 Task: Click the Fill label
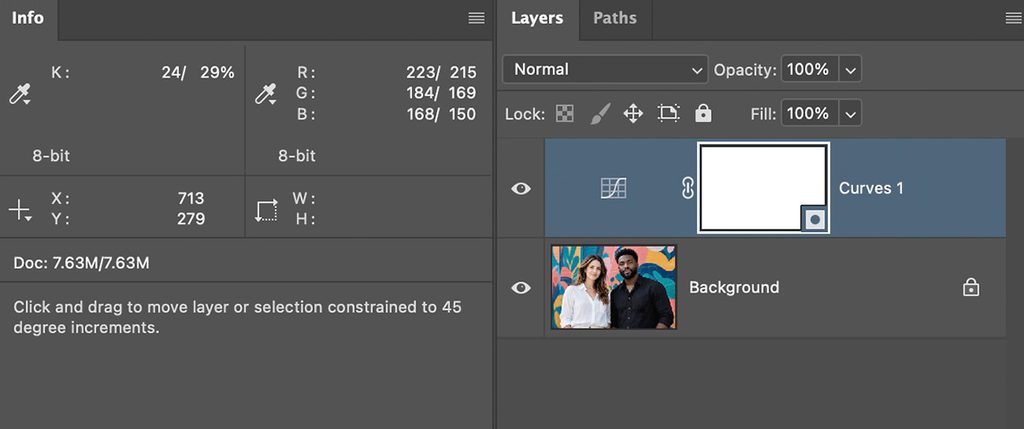pyautogui.click(x=763, y=114)
